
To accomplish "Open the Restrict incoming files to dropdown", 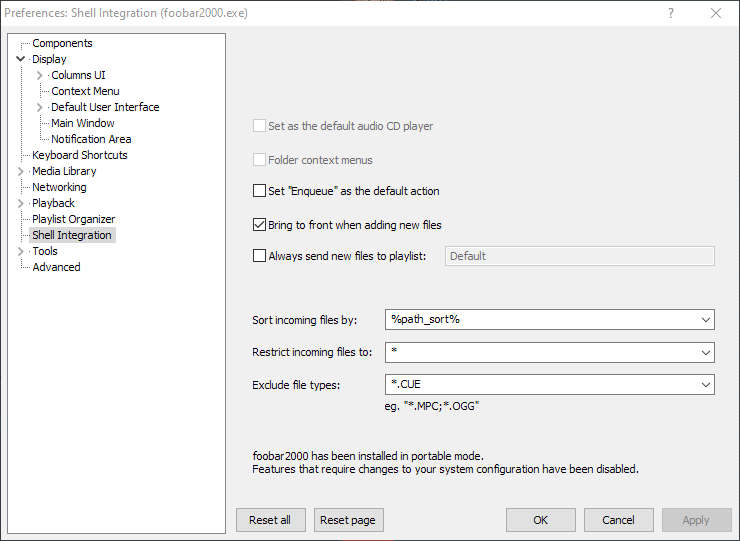I will tap(706, 352).
